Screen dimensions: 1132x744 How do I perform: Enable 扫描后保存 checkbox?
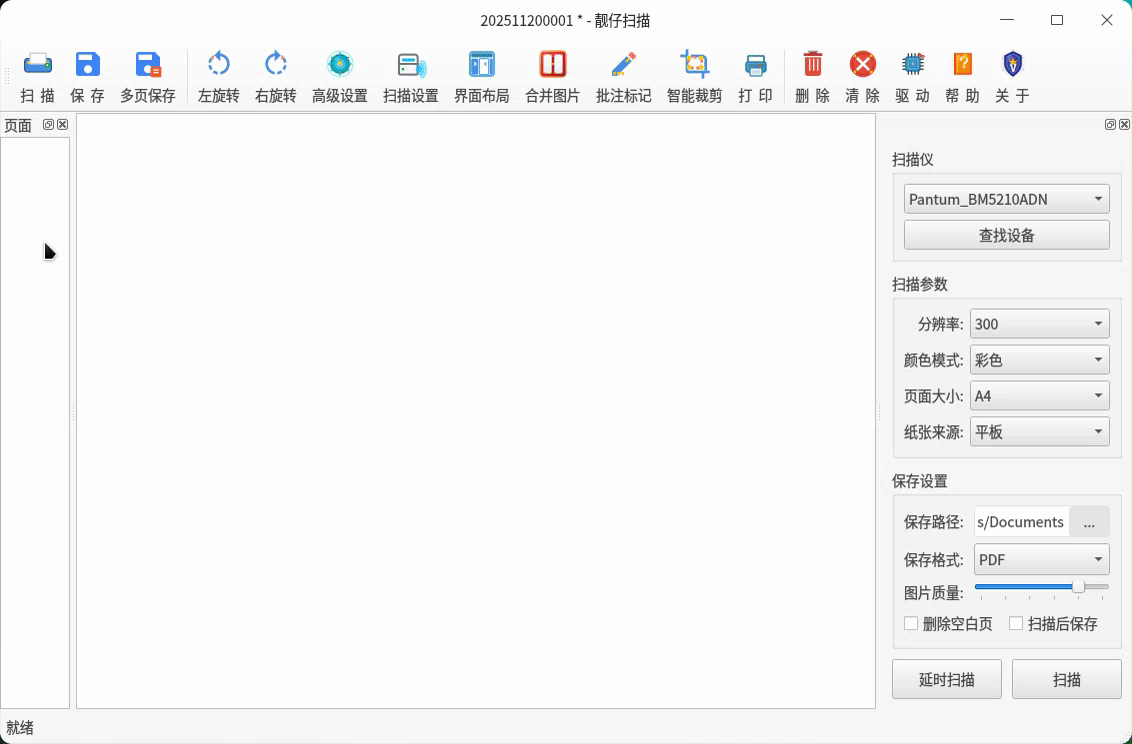1053,623
